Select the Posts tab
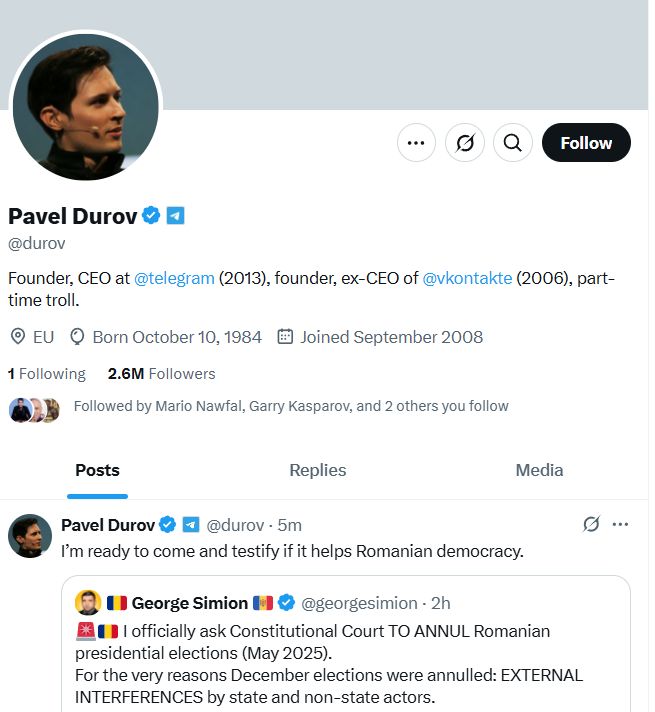Screen dimensions: 655x712 click(97, 470)
